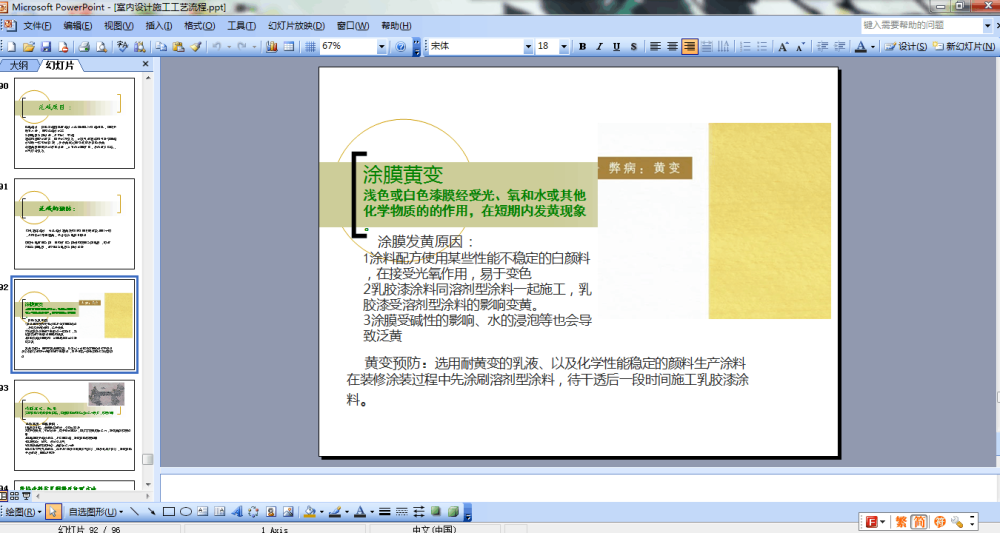This screenshot has width=1000, height=533.
Task: Click the Copy icon
Action: tap(161, 47)
